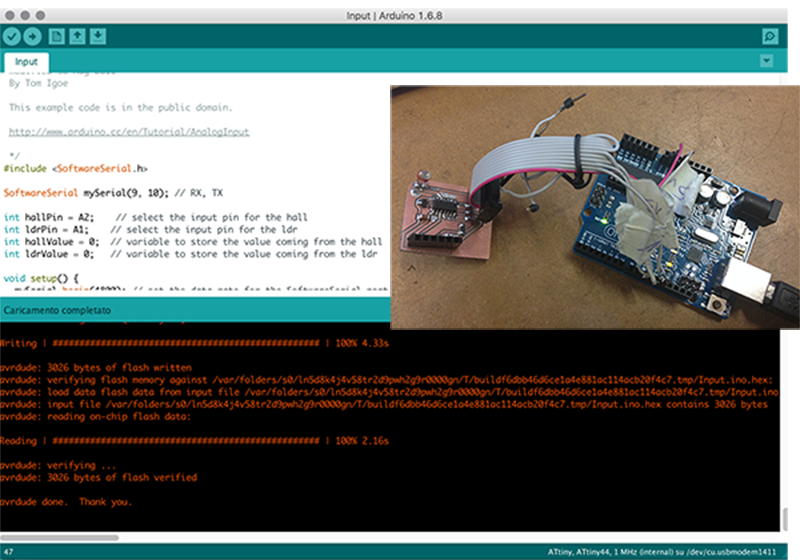Click the Arduino board photo overlay
Image resolution: width=800 pixels, height=560 pixels.
click(595, 207)
